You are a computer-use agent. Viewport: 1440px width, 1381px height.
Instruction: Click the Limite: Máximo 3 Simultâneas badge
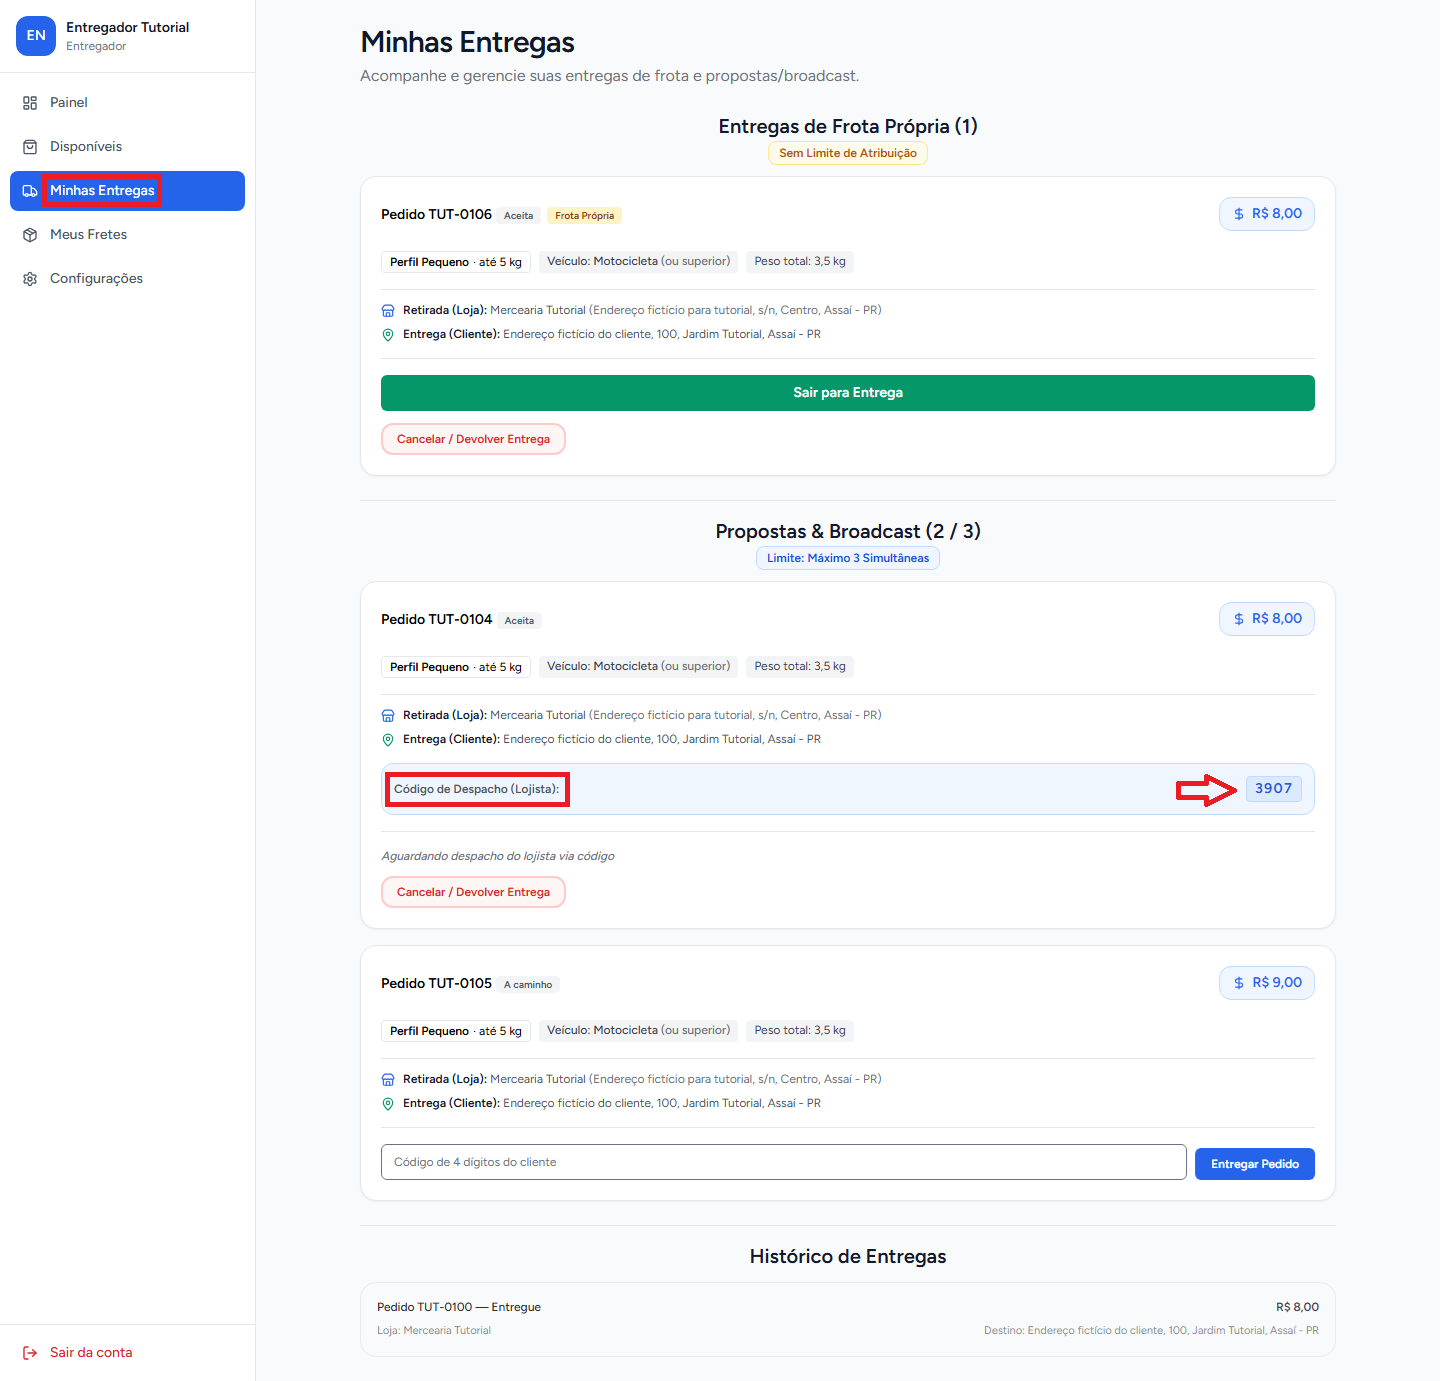point(848,558)
